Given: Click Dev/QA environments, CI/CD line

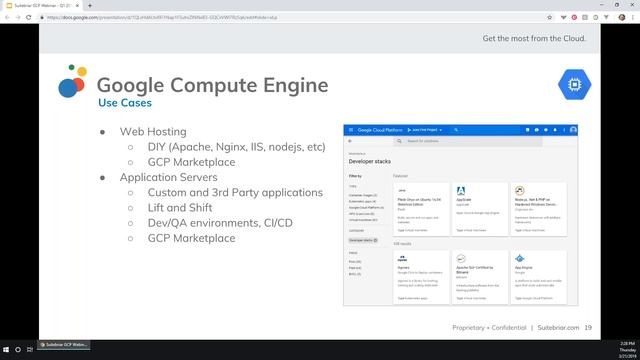Looking at the screenshot, I should [220, 223].
